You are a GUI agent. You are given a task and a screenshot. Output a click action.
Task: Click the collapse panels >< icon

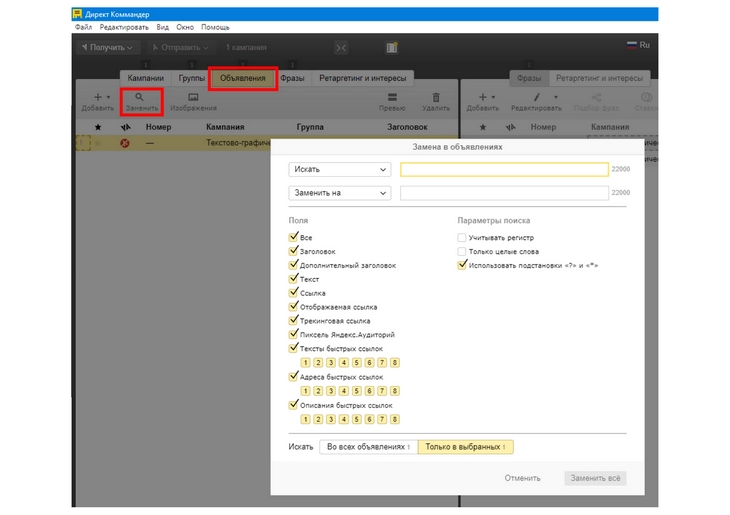click(341, 47)
